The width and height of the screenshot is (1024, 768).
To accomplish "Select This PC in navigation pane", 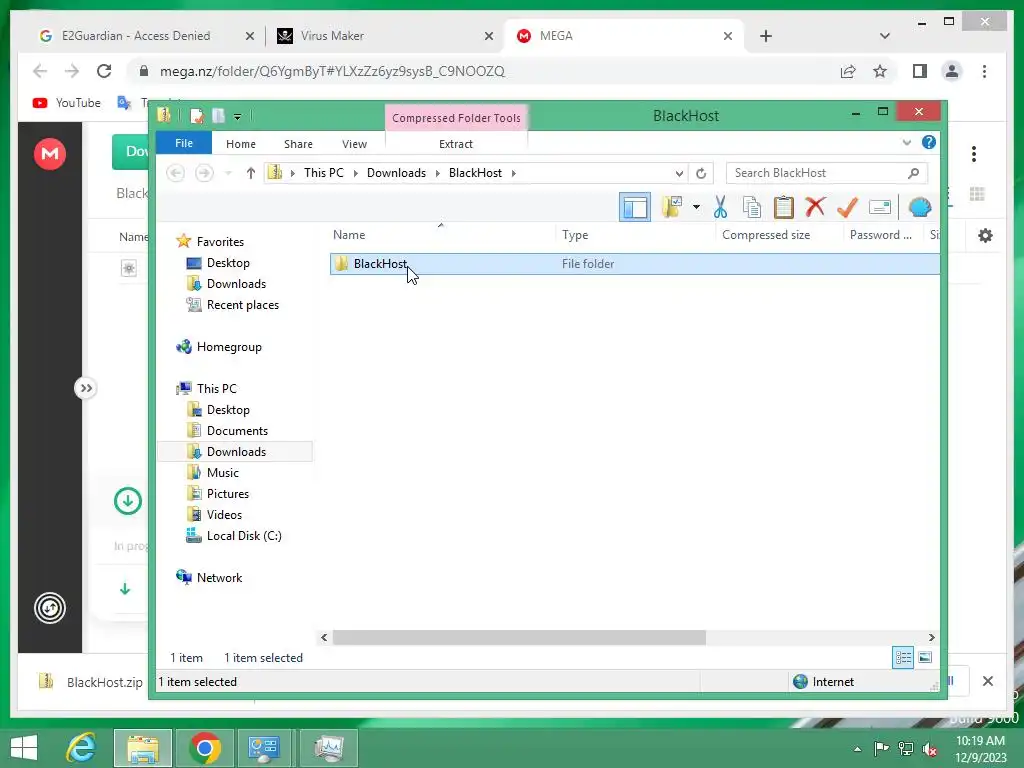I will (216, 389).
